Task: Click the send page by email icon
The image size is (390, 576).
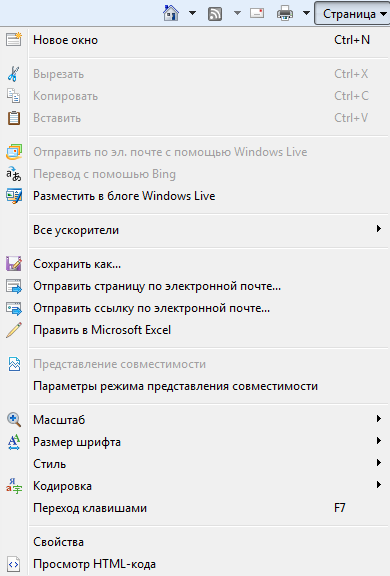Action: click(x=14, y=286)
